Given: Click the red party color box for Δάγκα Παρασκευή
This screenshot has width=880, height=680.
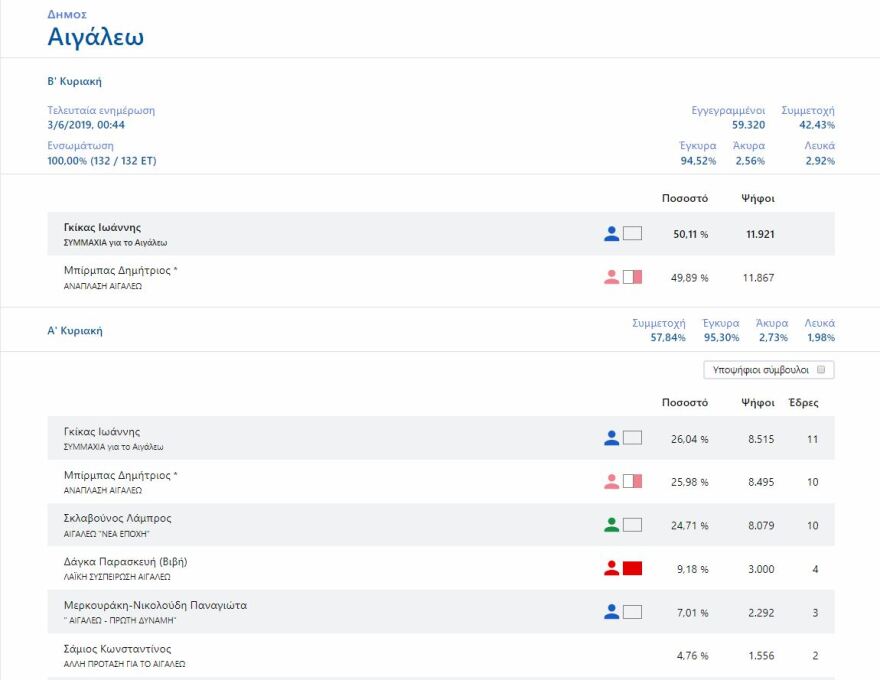Looking at the screenshot, I should point(632,568).
